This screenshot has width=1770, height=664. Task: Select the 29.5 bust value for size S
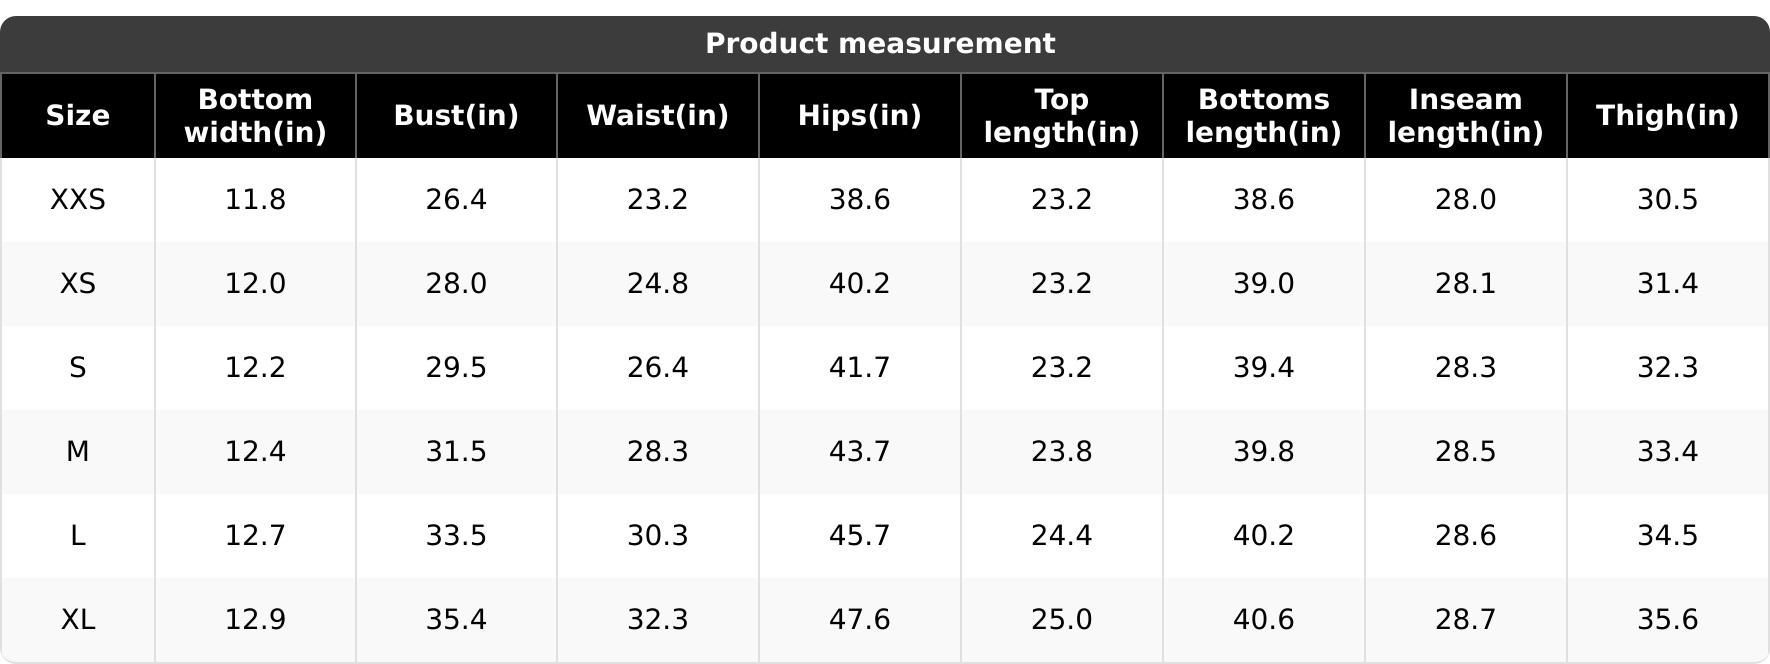pos(457,368)
